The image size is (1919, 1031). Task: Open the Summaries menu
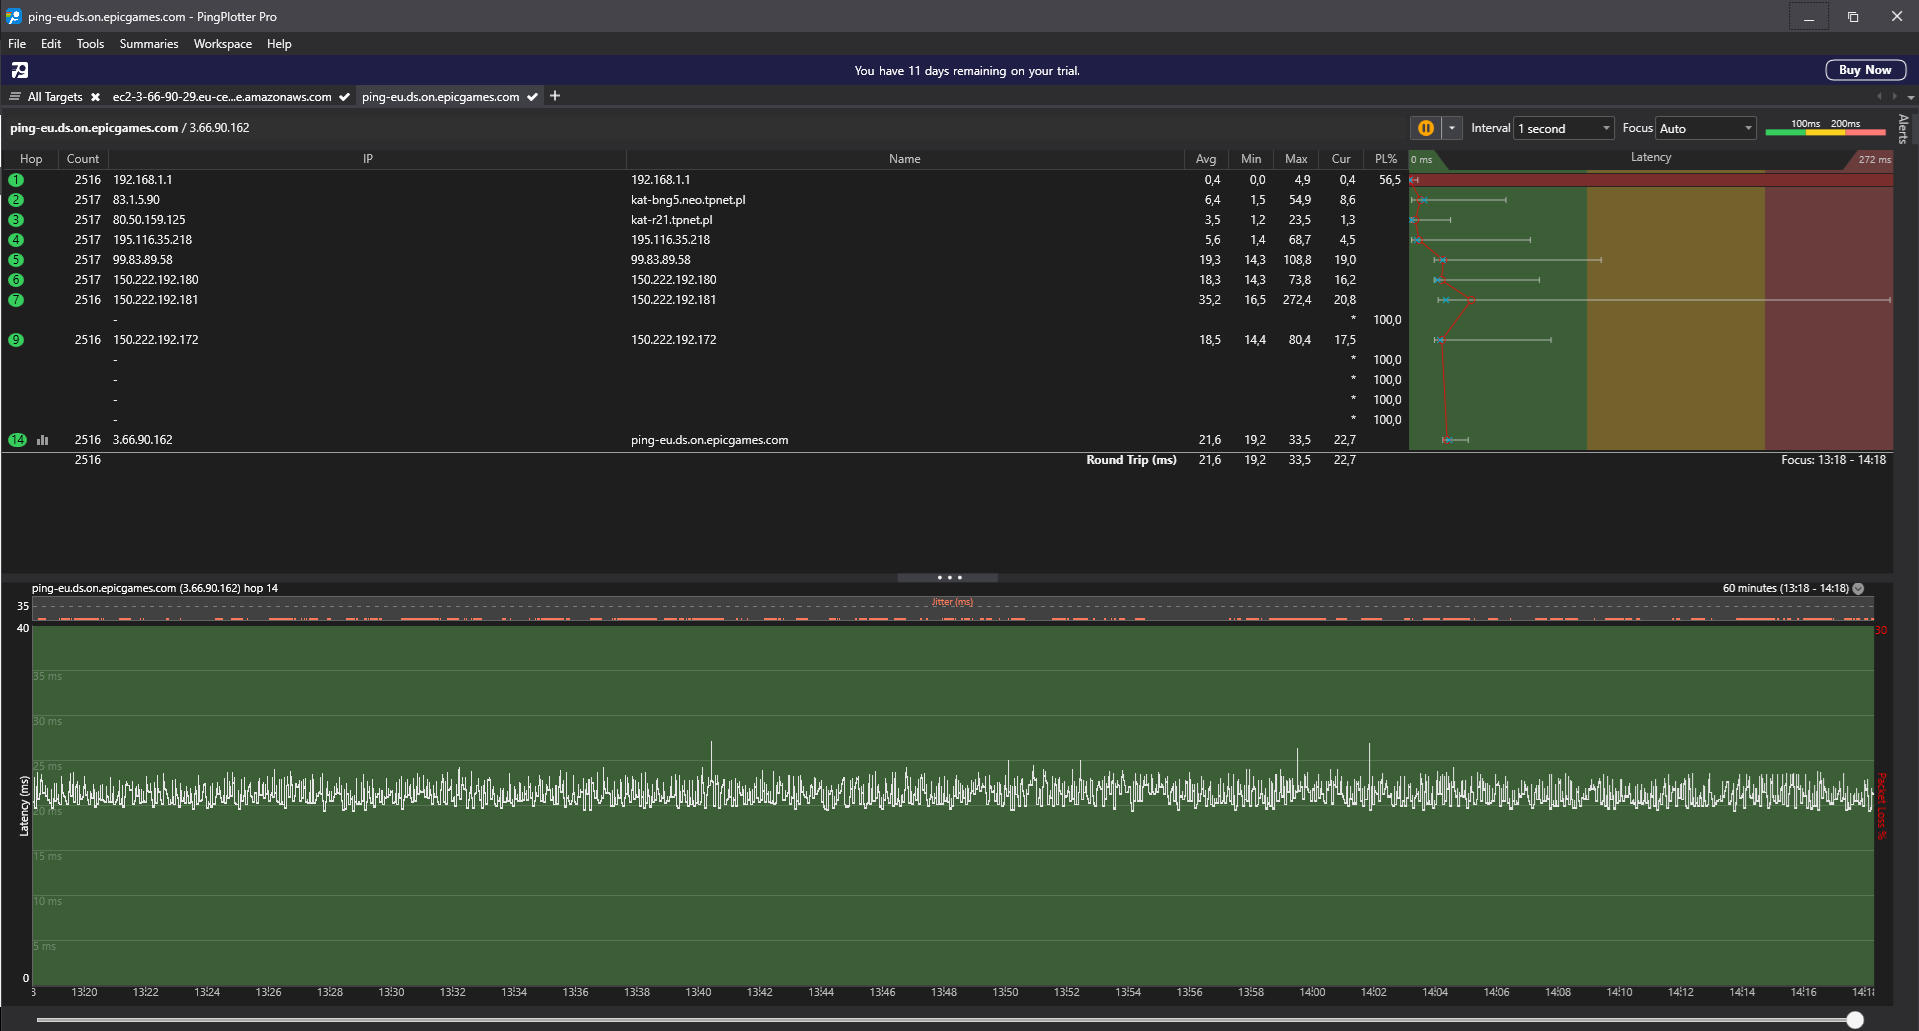coord(149,44)
